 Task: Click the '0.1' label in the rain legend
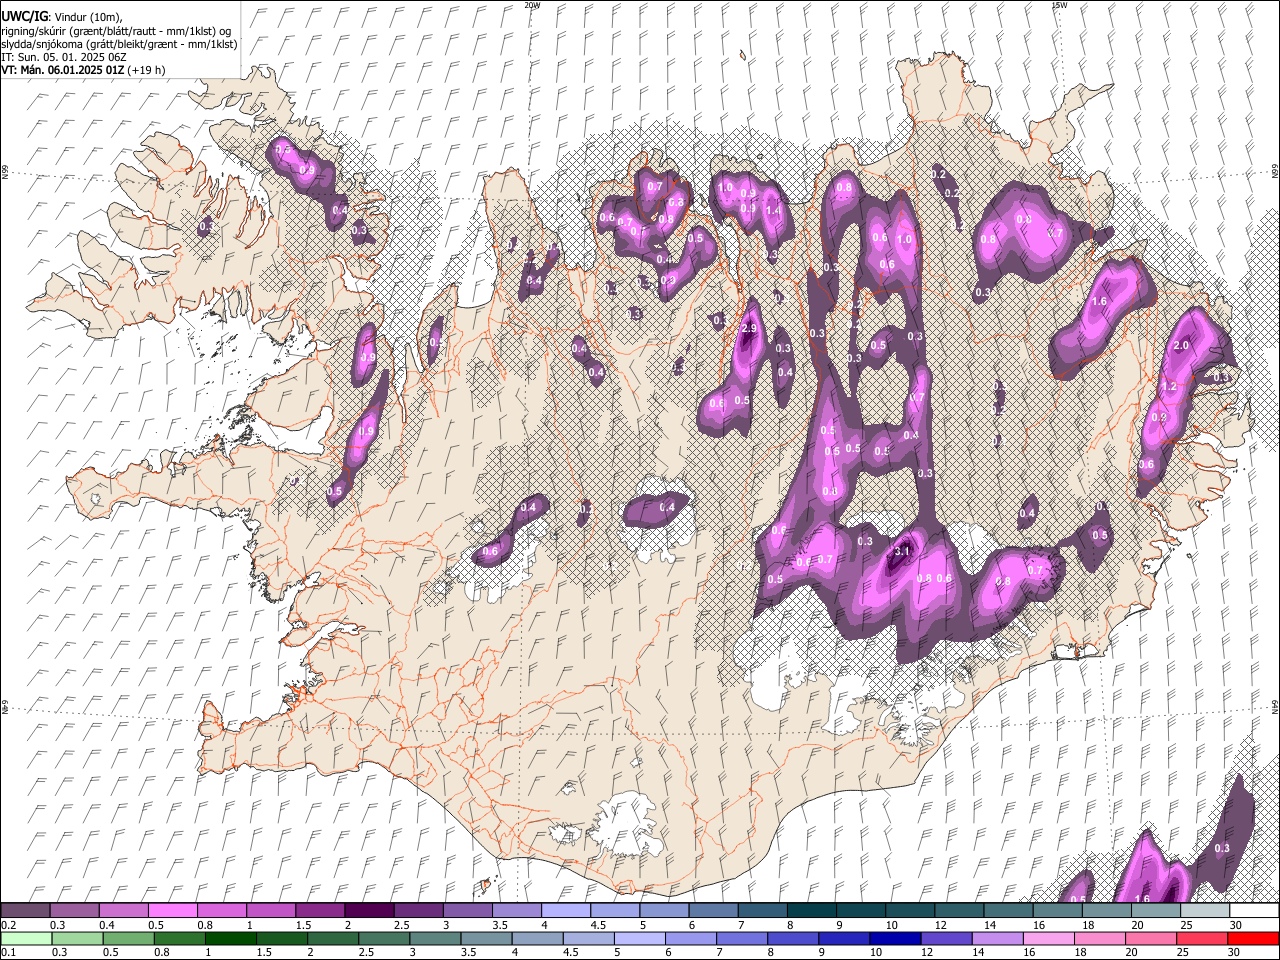pos(8,953)
